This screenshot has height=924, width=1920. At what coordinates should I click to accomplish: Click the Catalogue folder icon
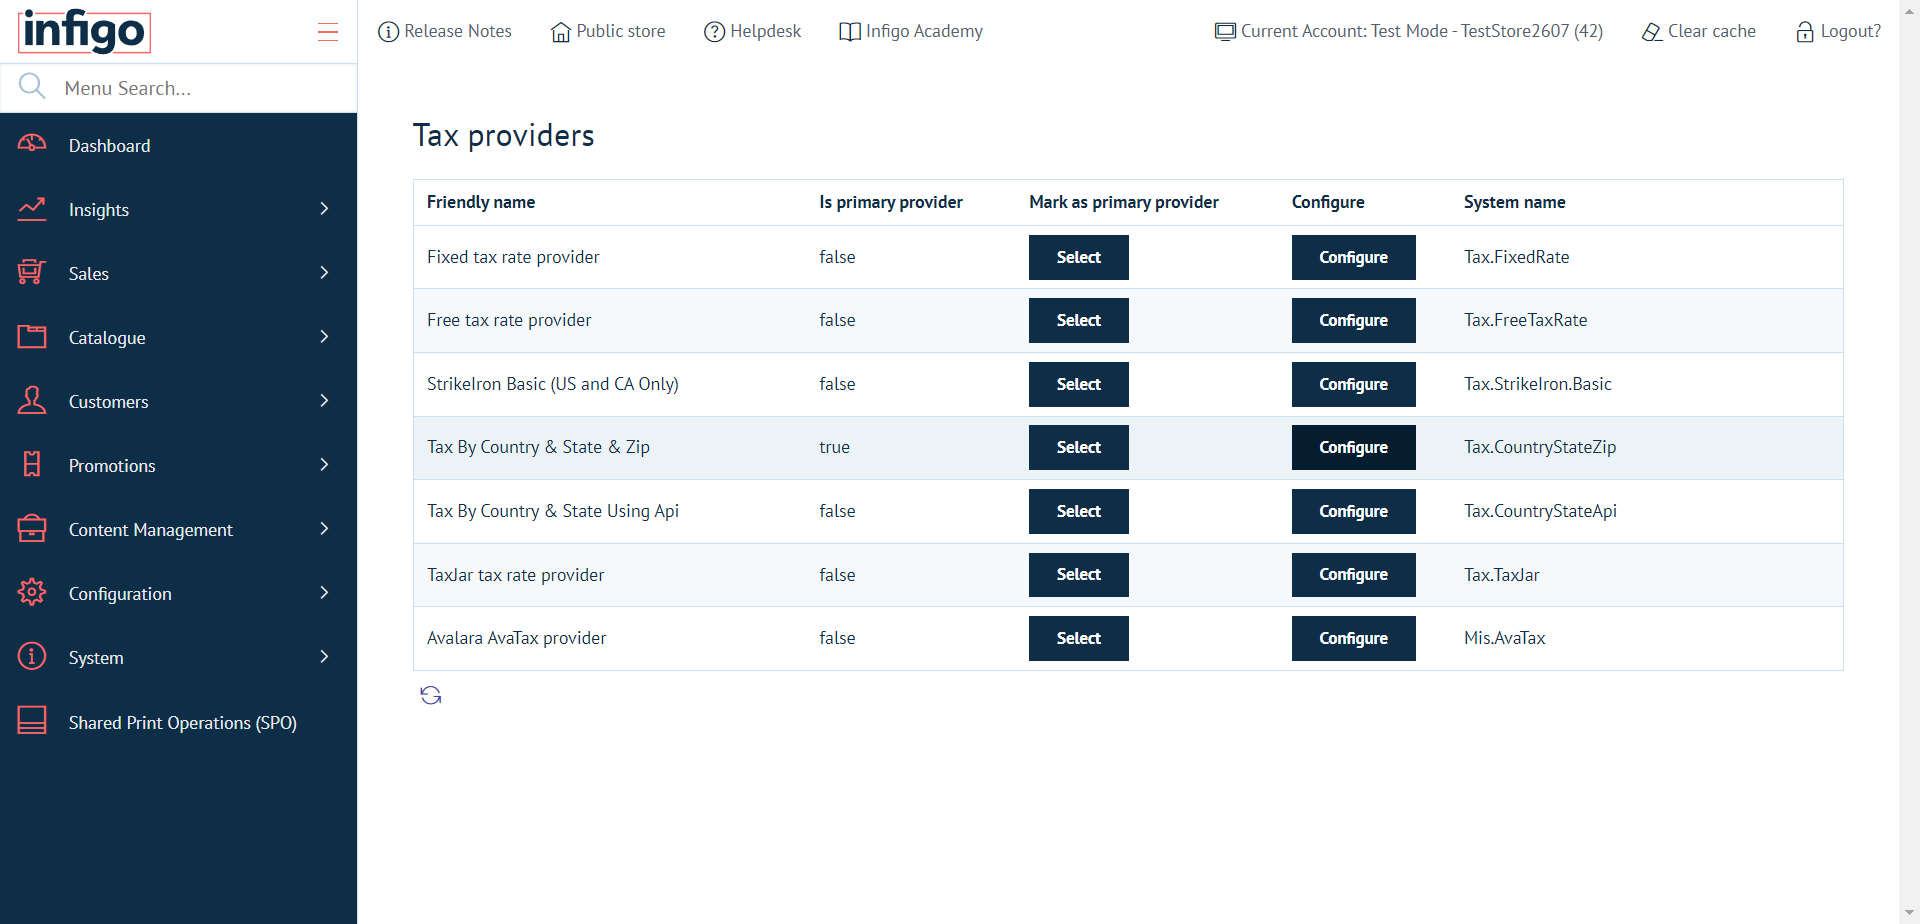(x=32, y=337)
